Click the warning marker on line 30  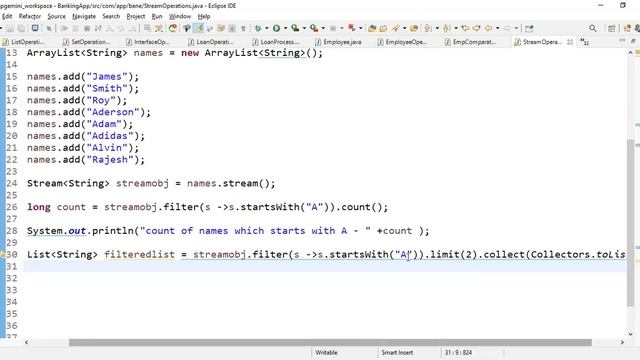[2, 254]
